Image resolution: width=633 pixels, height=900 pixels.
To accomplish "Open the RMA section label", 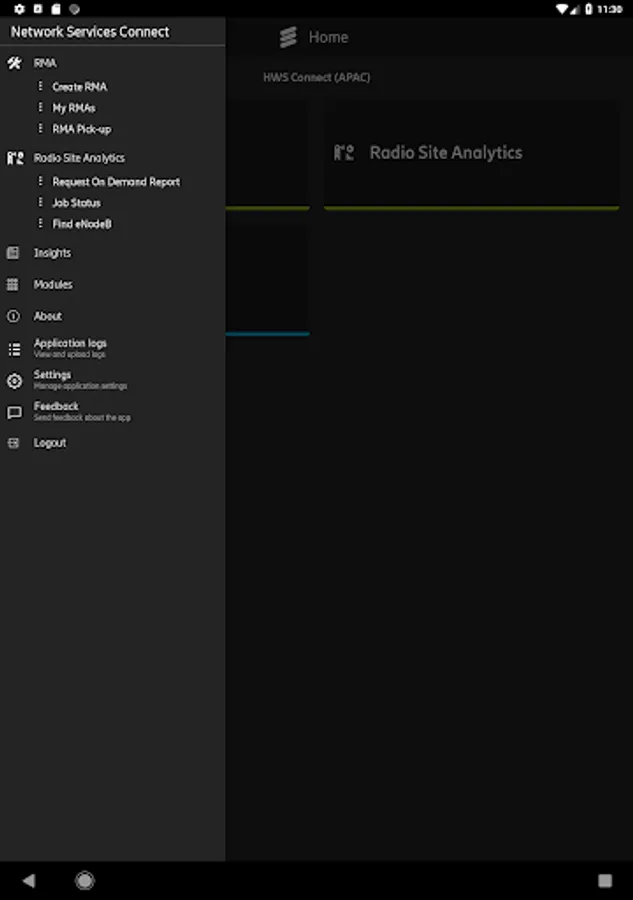I will point(45,63).
